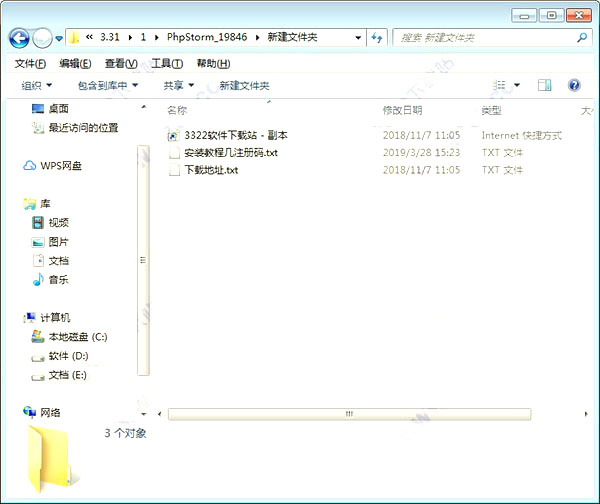This screenshot has width=600, height=504.
Task: Click the file list horizontal scrollbar
Action: coord(349,414)
